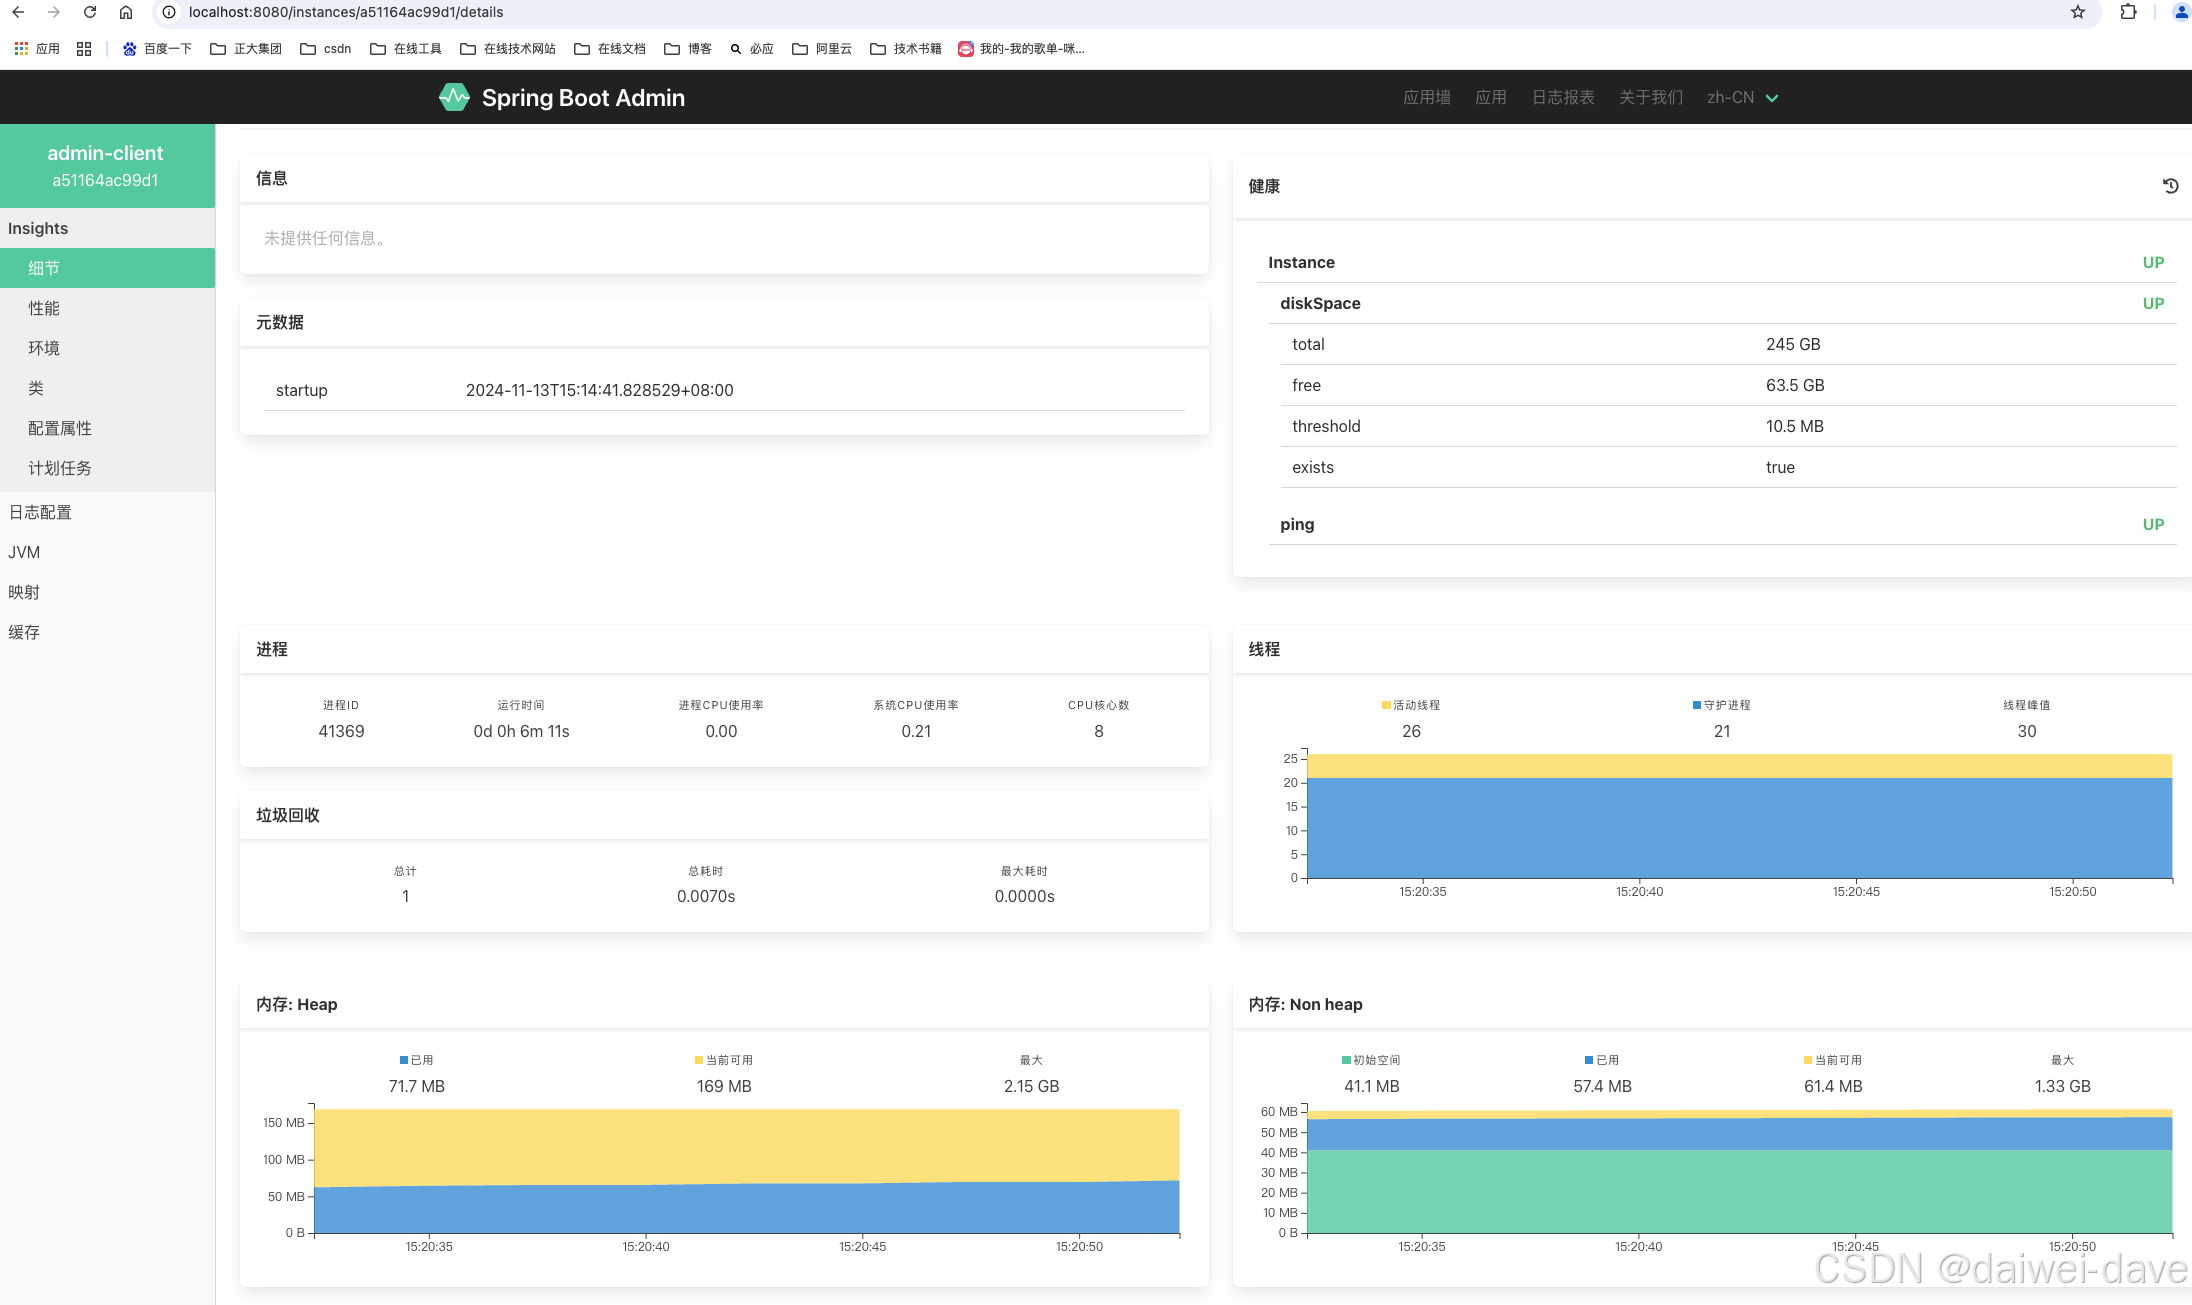The width and height of the screenshot is (2192, 1305).
Task: Open the 博客 bookmark folder
Action: point(688,48)
